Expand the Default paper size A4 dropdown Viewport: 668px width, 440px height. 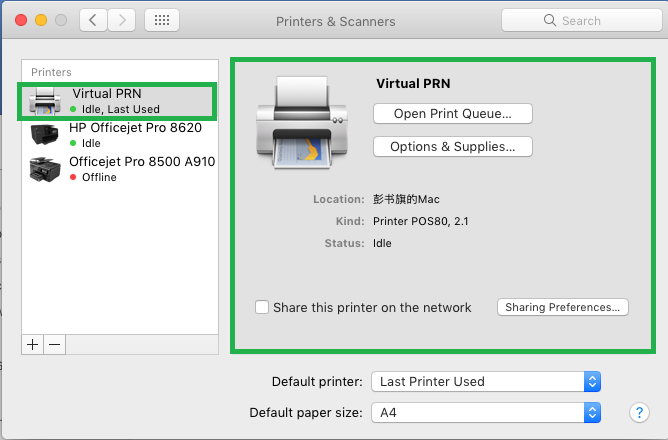click(486, 412)
